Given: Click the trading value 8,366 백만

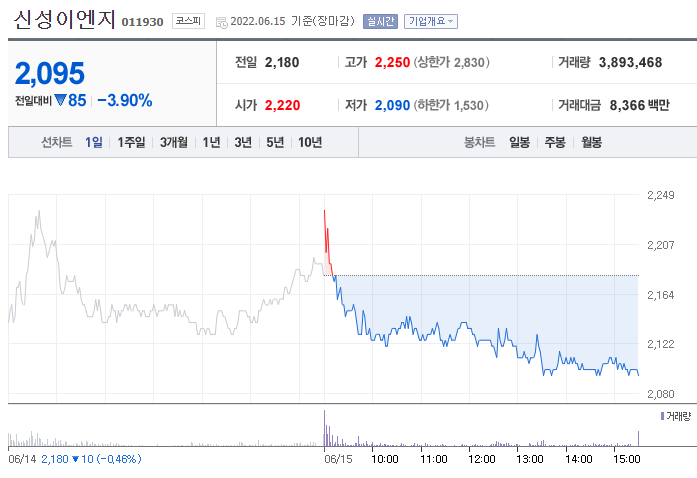Looking at the screenshot, I should pos(639,105).
